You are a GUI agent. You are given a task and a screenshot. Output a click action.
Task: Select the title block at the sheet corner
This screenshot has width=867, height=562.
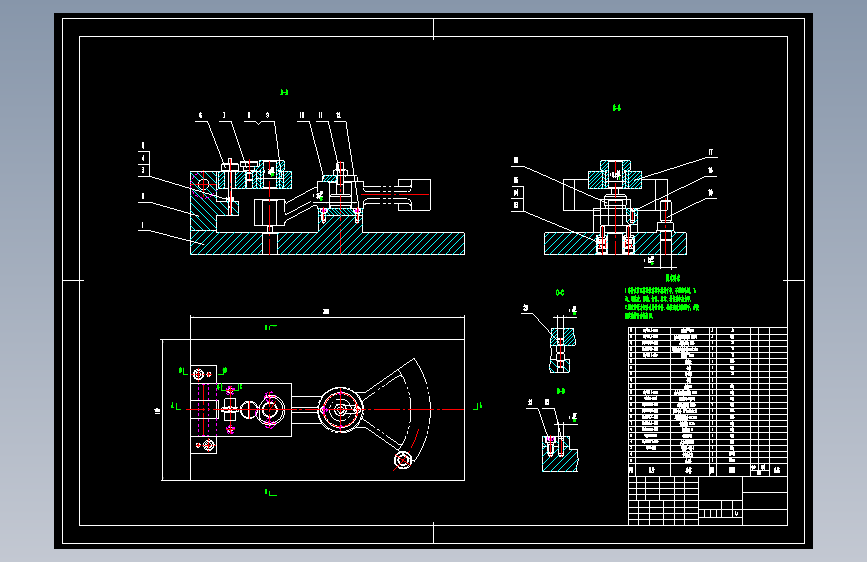(x=708, y=501)
